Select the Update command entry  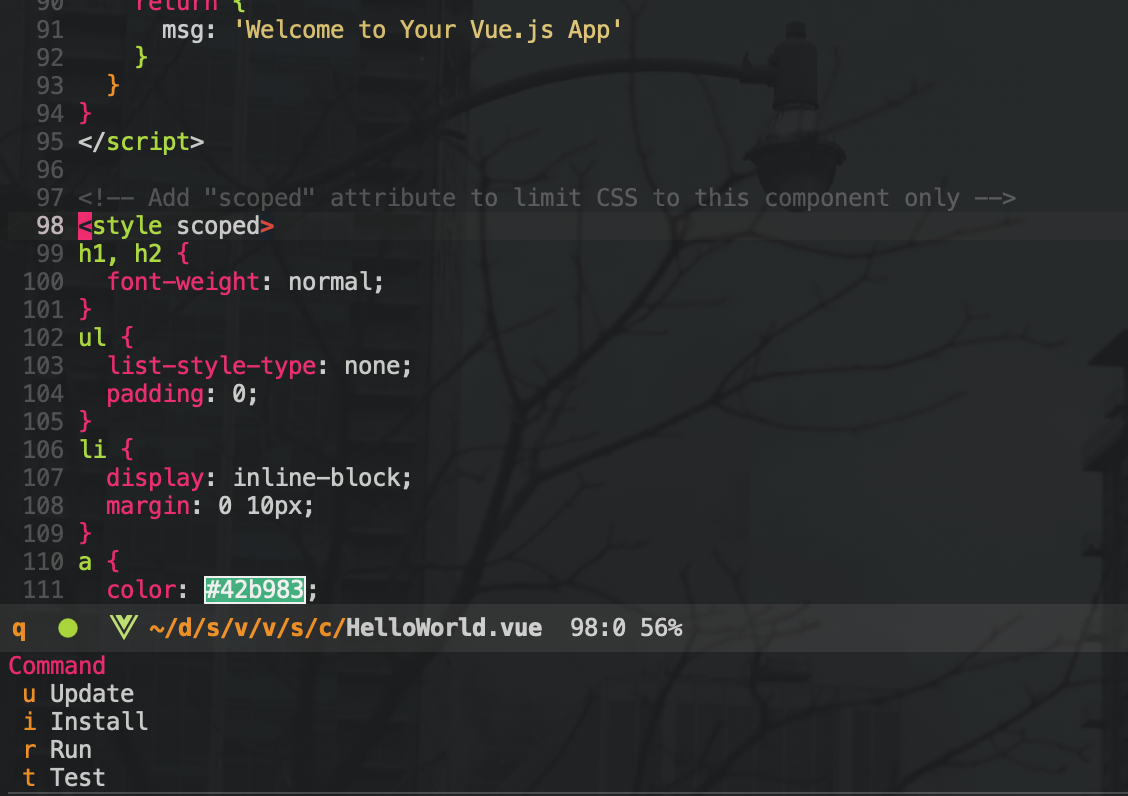pyautogui.click(x=78, y=694)
